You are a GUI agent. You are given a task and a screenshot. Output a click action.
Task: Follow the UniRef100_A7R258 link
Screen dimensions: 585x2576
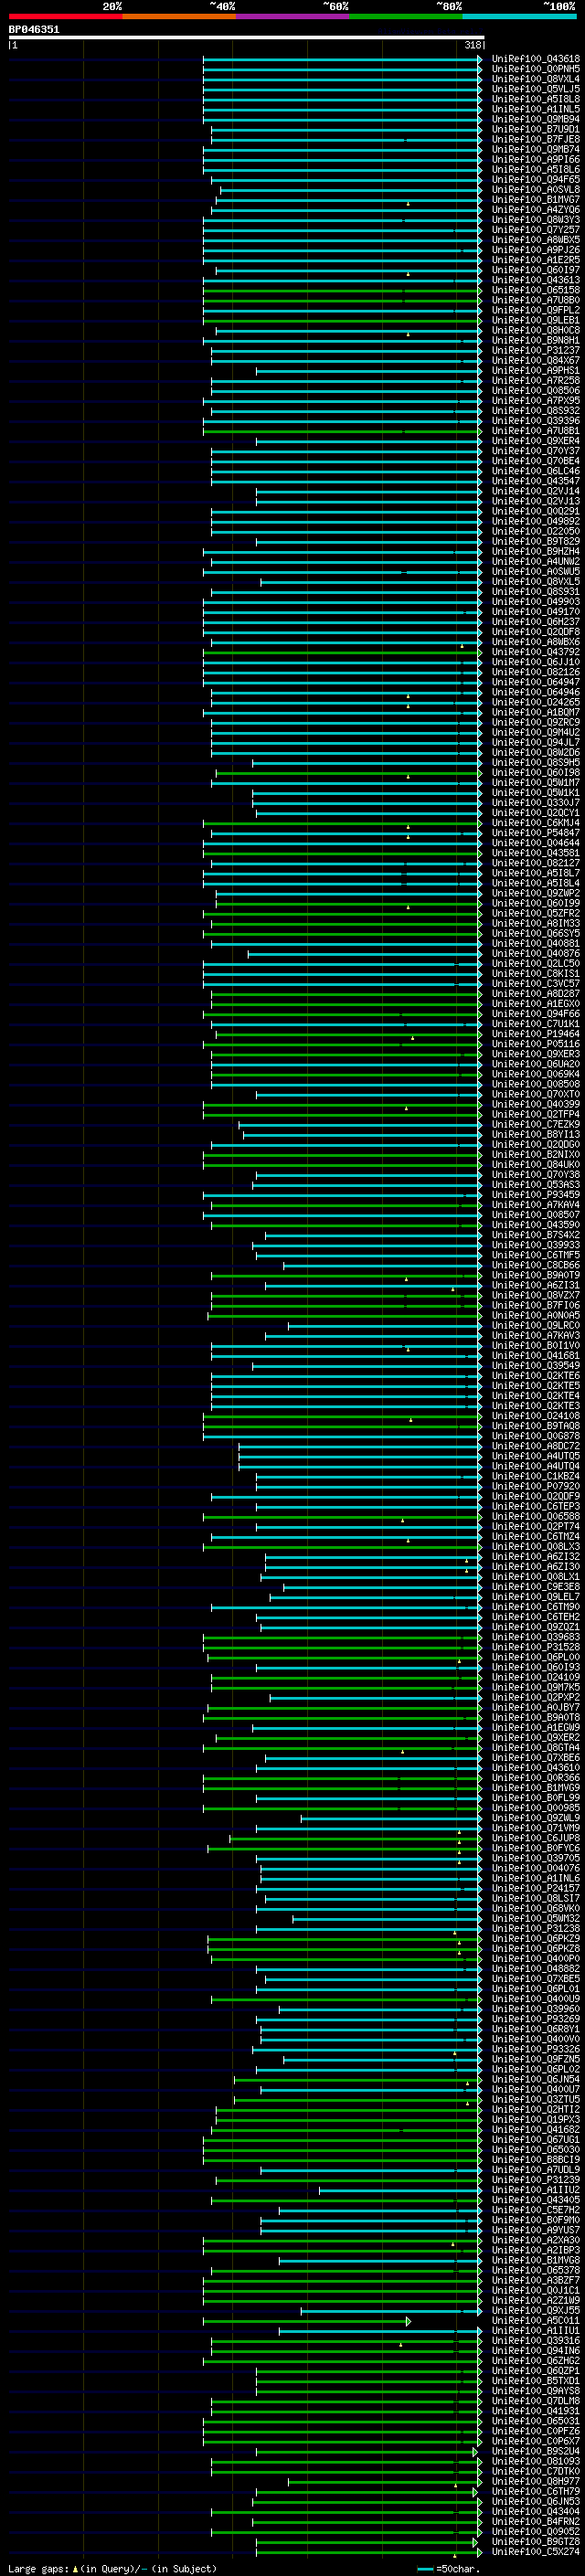tap(535, 381)
